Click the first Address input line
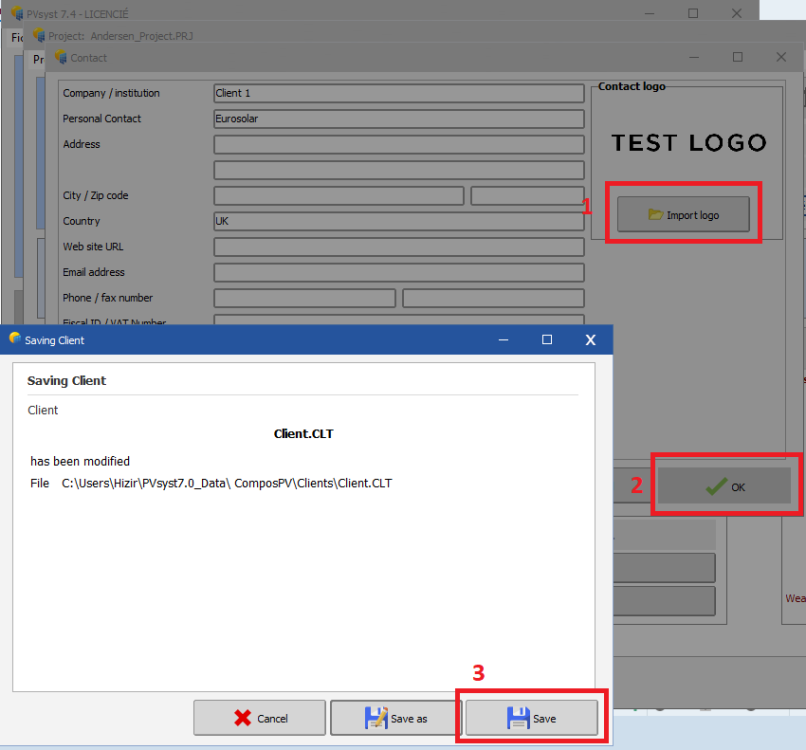This screenshot has height=750, width=806. (x=398, y=145)
